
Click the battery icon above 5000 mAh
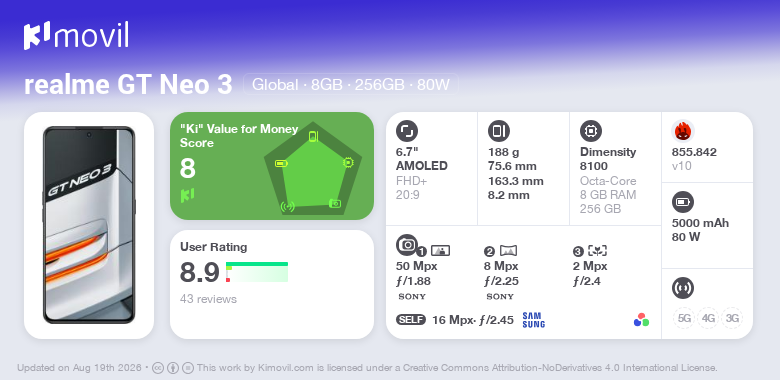click(x=683, y=202)
